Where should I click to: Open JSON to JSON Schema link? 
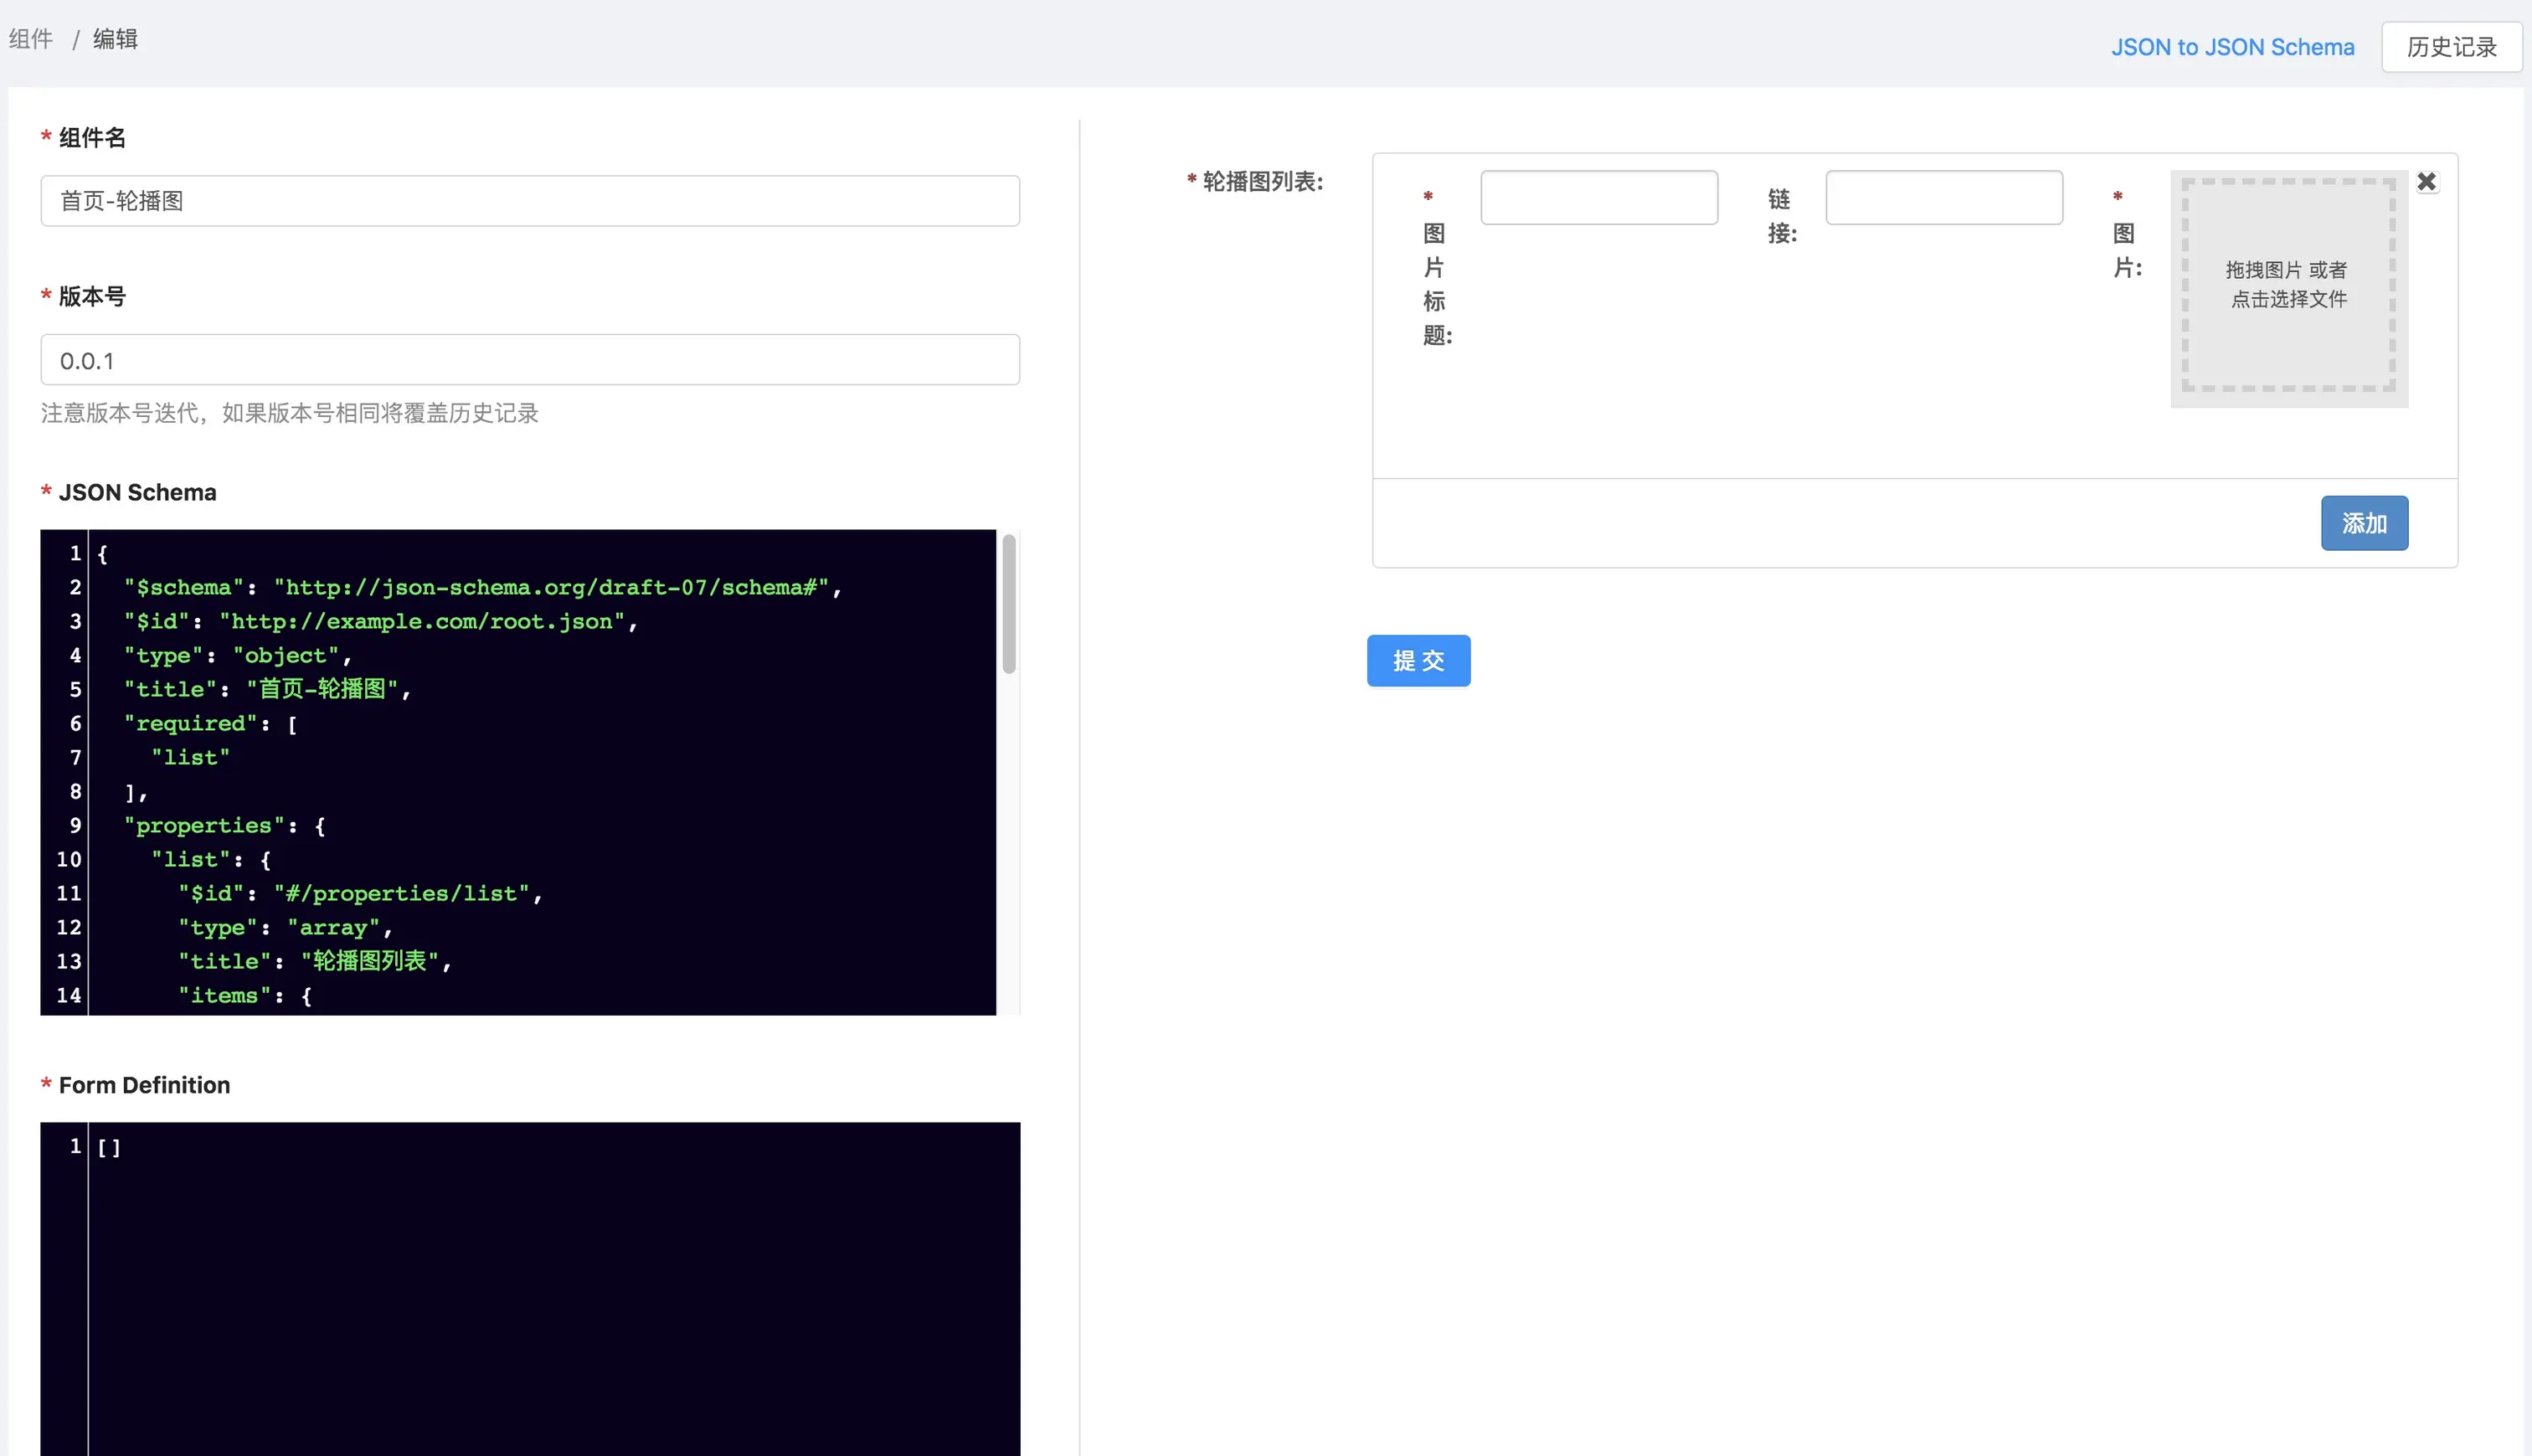coord(2232,47)
